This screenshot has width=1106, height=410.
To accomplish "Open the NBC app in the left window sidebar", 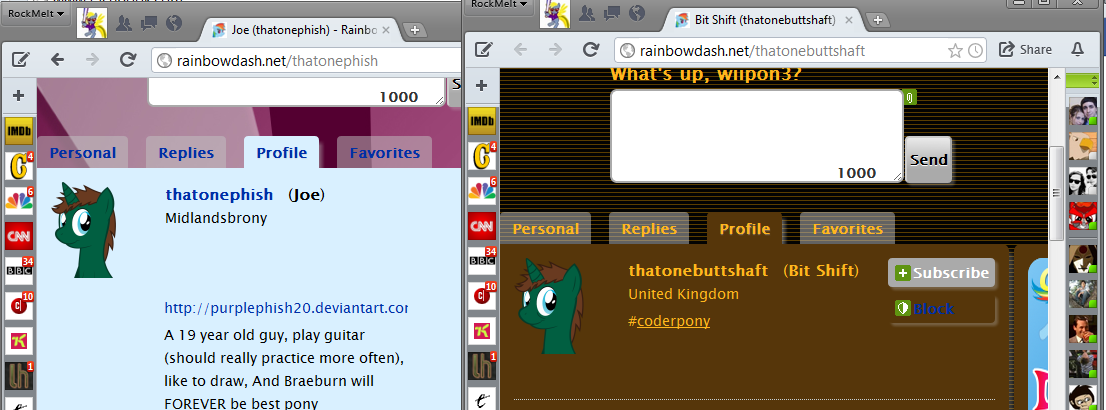I will coord(18,200).
